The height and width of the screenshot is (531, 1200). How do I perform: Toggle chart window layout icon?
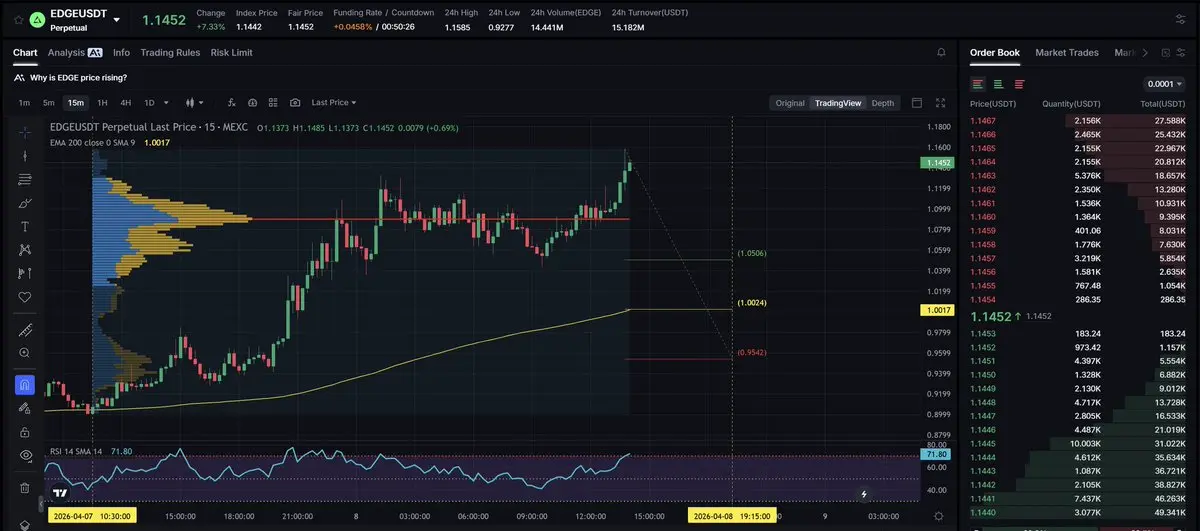coord(917,102)
